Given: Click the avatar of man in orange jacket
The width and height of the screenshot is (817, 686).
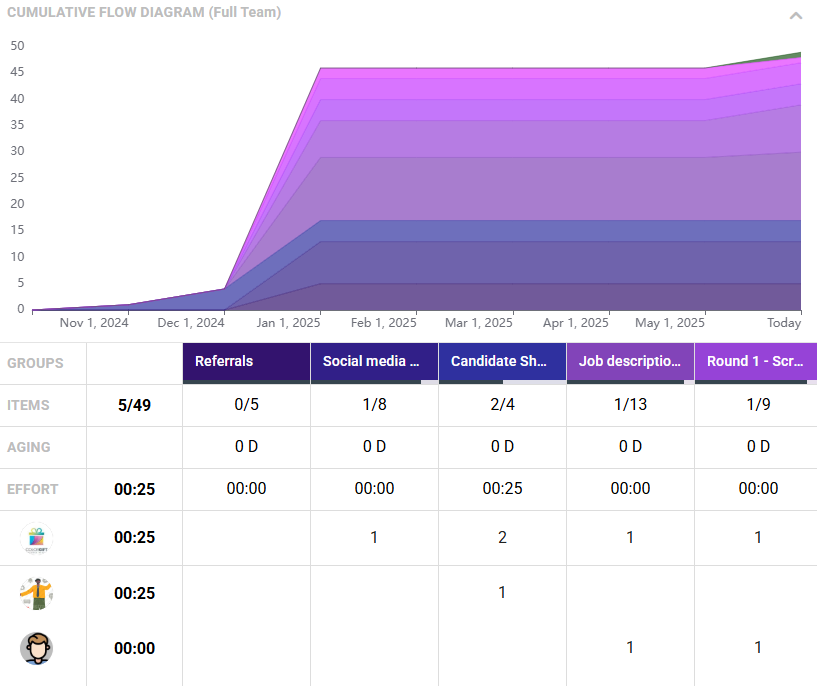Looking at the screenshot, I should pyautogui.click(x=37, y=593).
